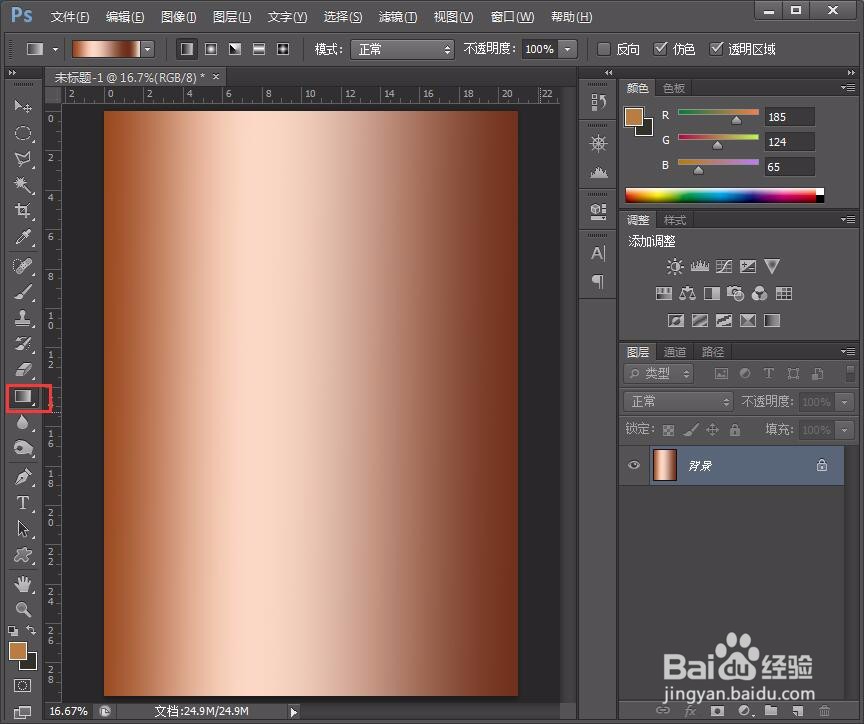This screenshot has width=864, height=724.
Task: Select the Move tool
Action: pos(23,106)
